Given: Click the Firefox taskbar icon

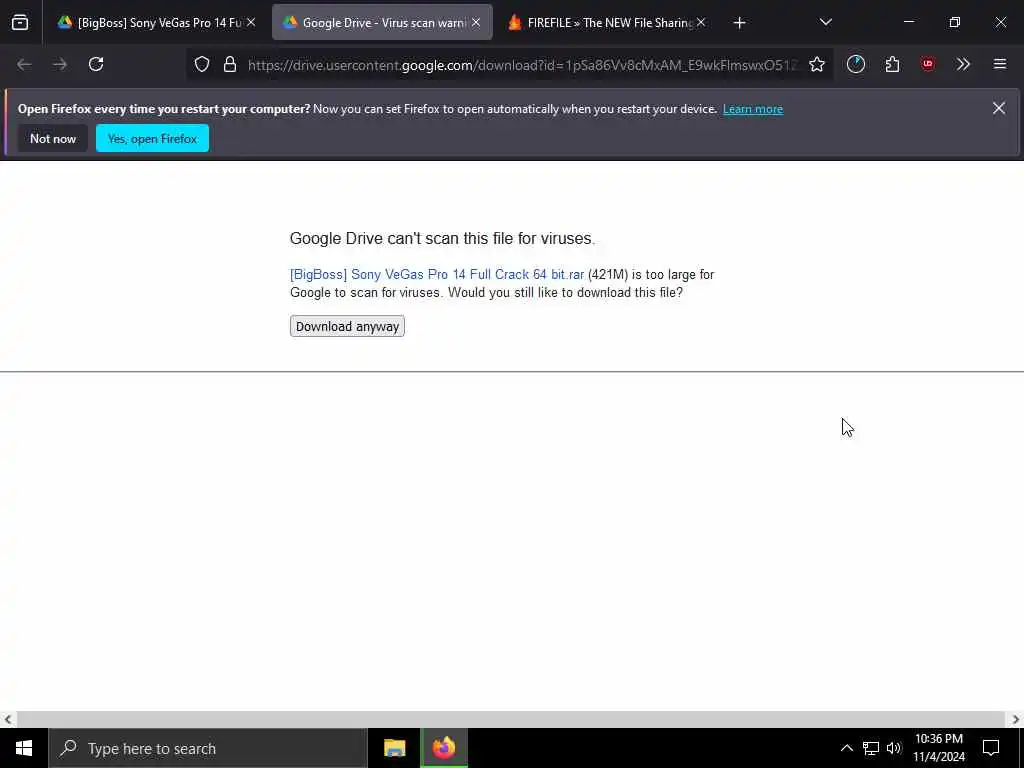Looking at the screenshot, I should coord(444,748).
